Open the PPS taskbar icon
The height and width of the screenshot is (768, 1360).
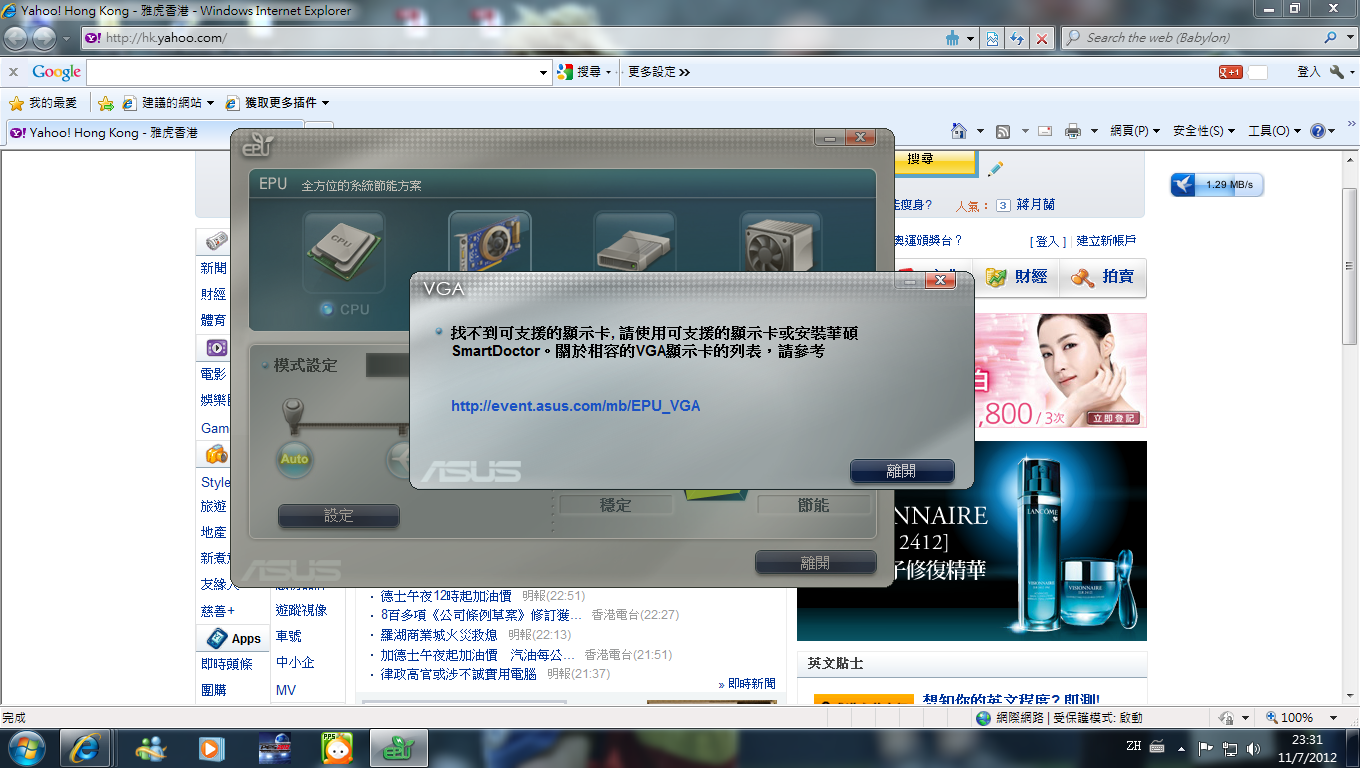click(x=338, y=748)
